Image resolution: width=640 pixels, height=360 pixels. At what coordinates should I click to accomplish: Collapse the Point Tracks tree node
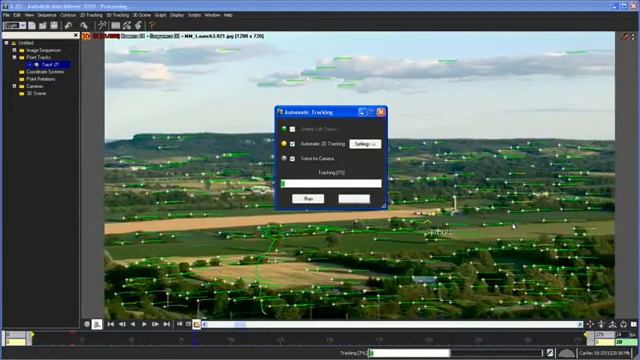click(x=14, y=58)
